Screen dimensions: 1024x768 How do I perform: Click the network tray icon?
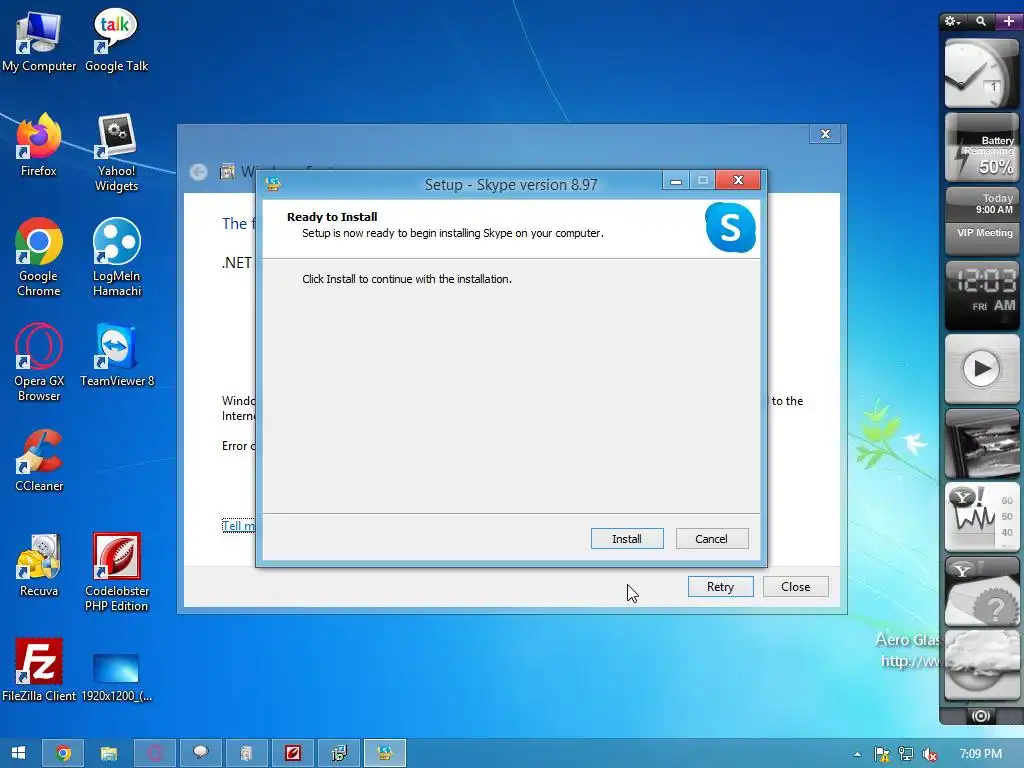[x=906, y=754]
